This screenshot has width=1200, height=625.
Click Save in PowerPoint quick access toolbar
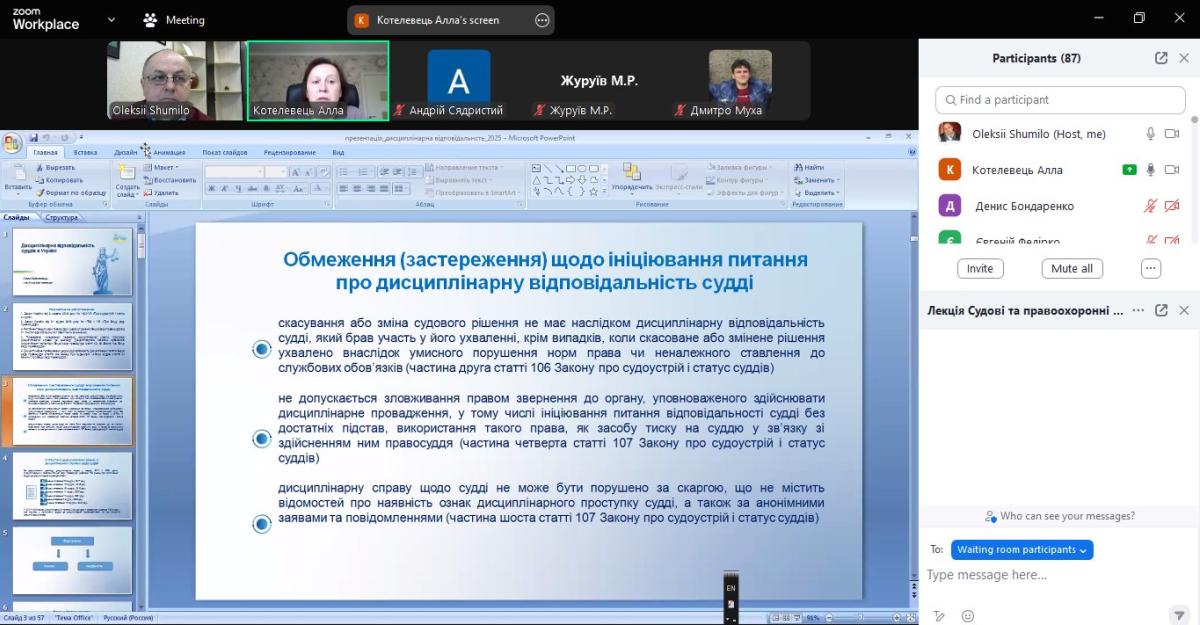[x=34, y=138]
